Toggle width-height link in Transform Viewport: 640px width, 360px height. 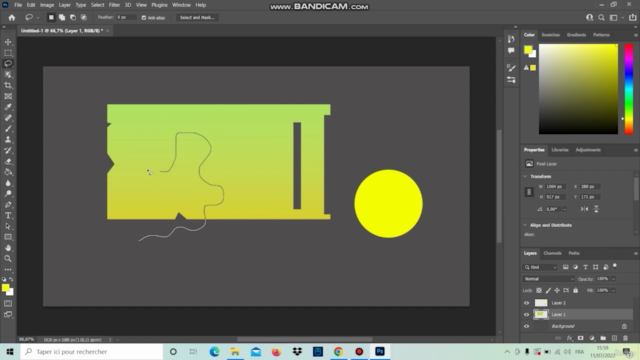529,192
